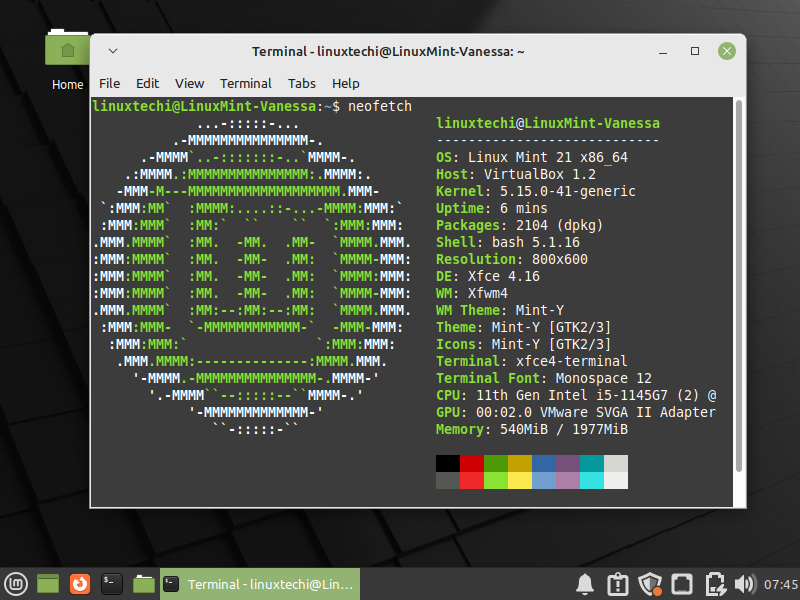The height and width of the screenshot is (600, 800).
Task: Open the Edit menu
Action: point(147,83)
